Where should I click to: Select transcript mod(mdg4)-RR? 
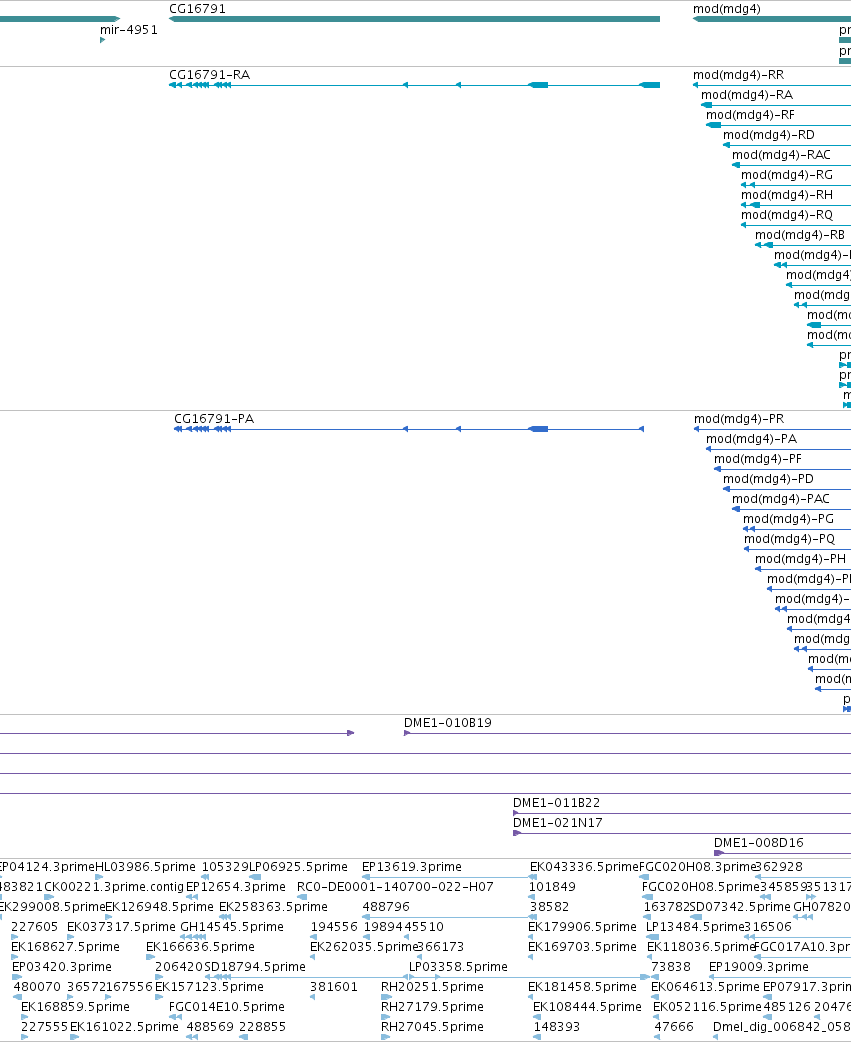pyautogui.click(x=739, y=74)
